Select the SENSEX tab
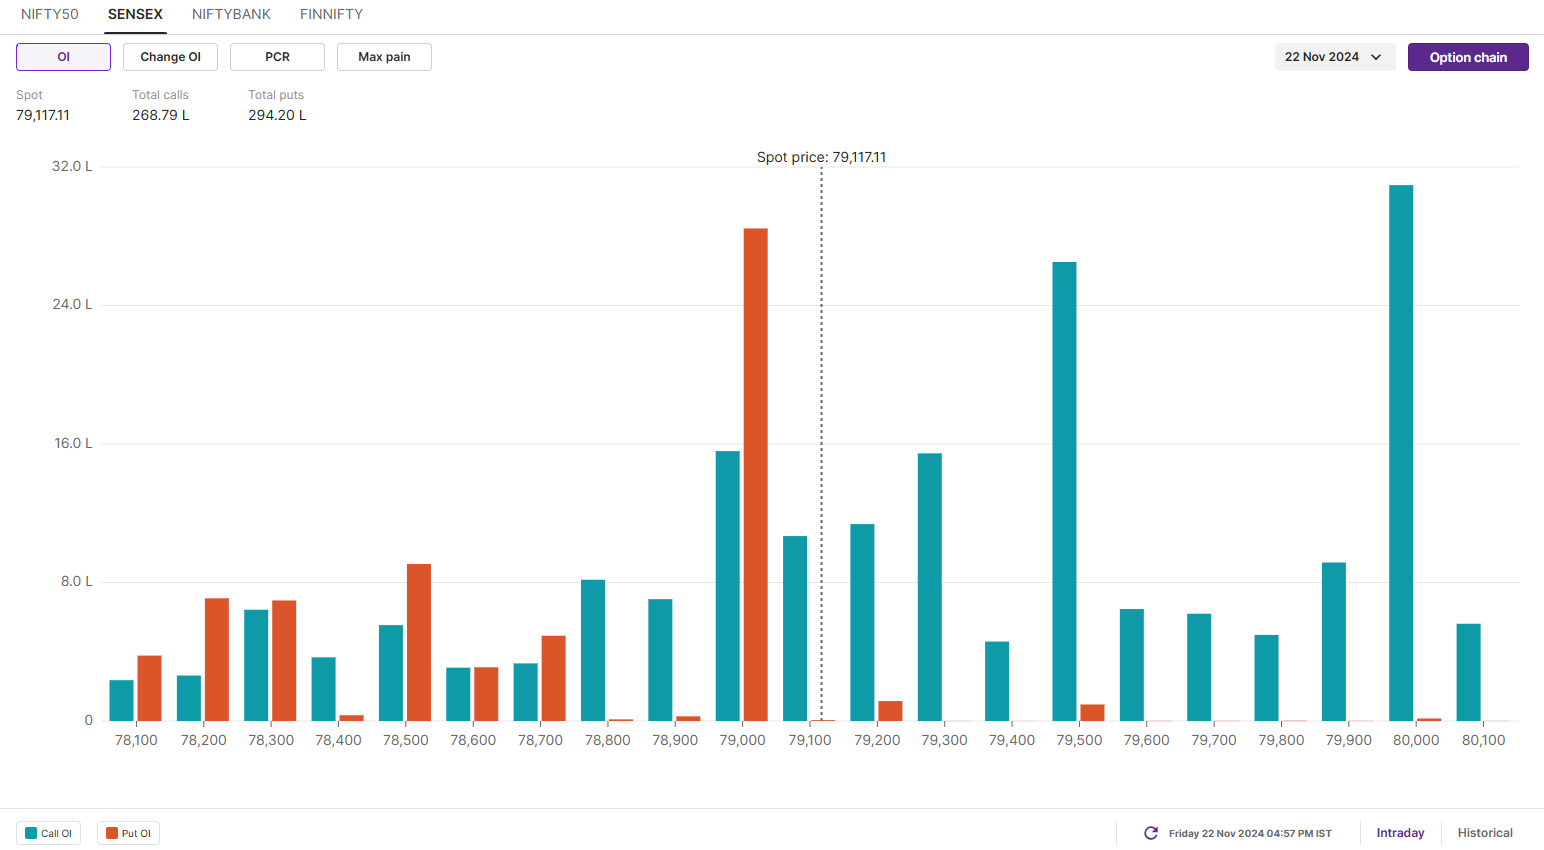Screen dimensions: 1544x850 [135, 14]
